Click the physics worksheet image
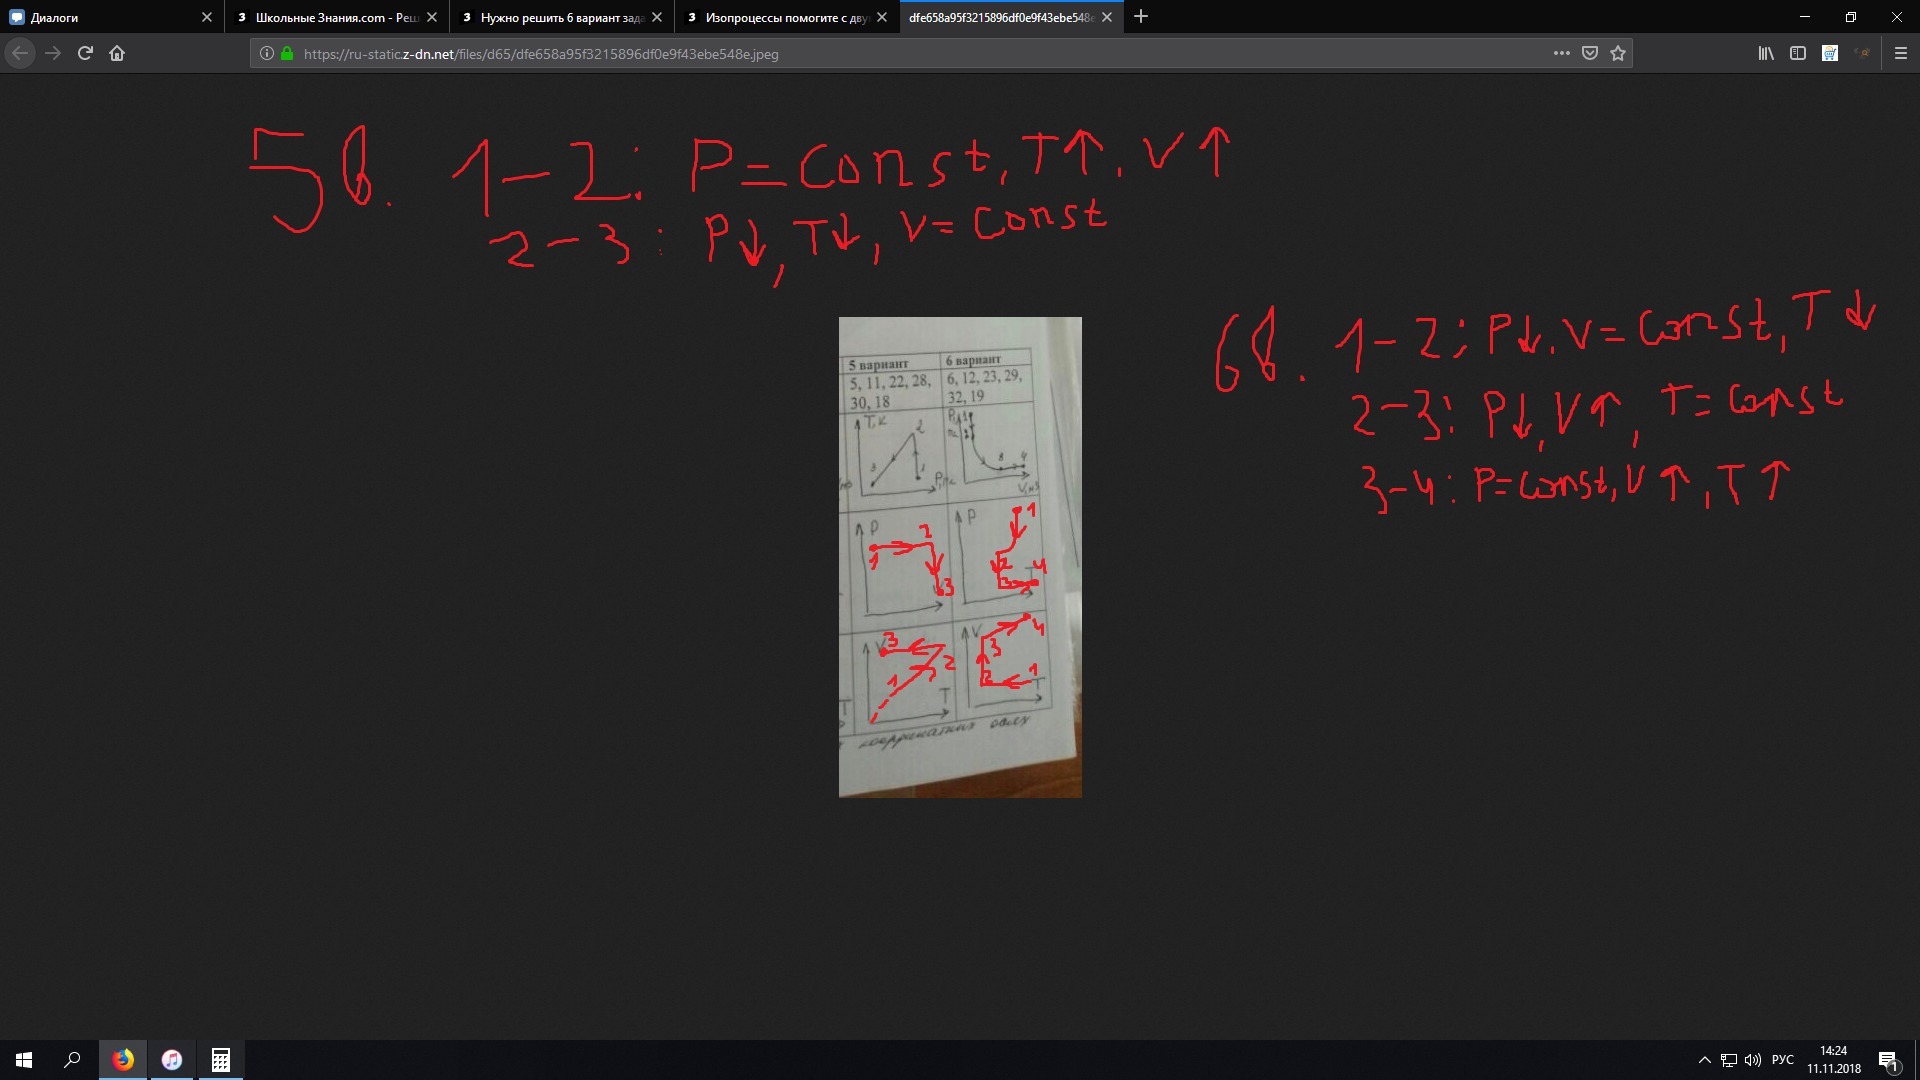Viewport: 1920px width, 1080px height. (x=960, y=557)
